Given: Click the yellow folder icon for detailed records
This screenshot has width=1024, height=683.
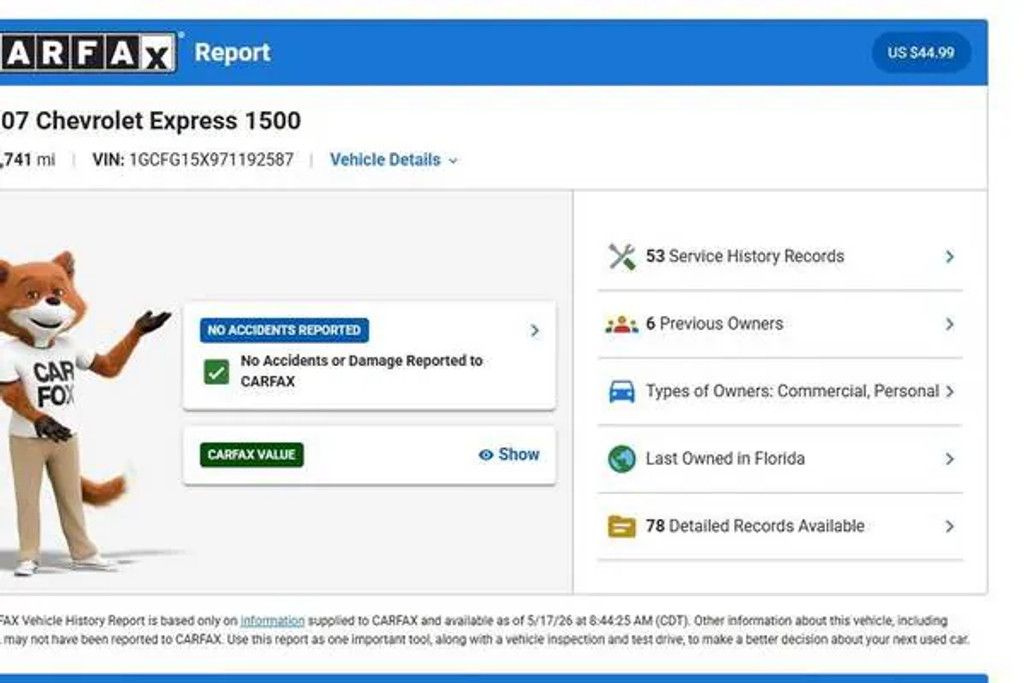Looking at the screenshot, I should click(x=622, y=526).
